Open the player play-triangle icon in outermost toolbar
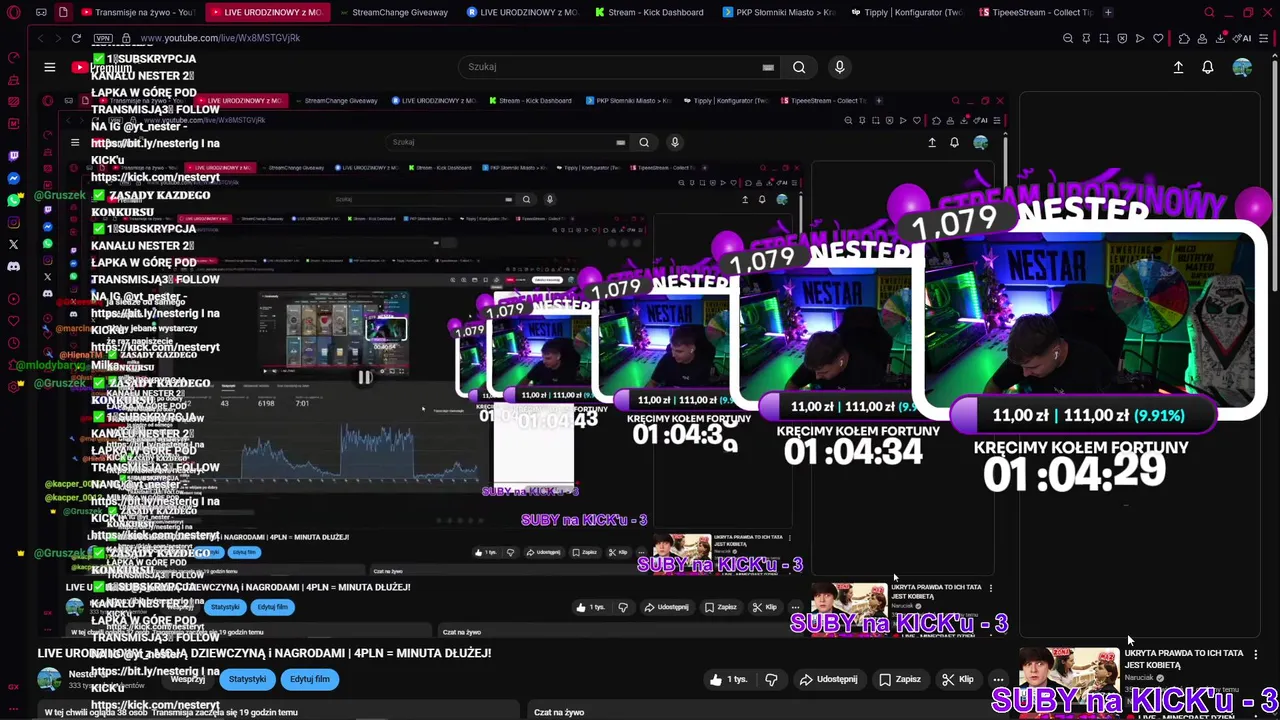This screenshot has height=720, width=1280. coord(1140,38)
